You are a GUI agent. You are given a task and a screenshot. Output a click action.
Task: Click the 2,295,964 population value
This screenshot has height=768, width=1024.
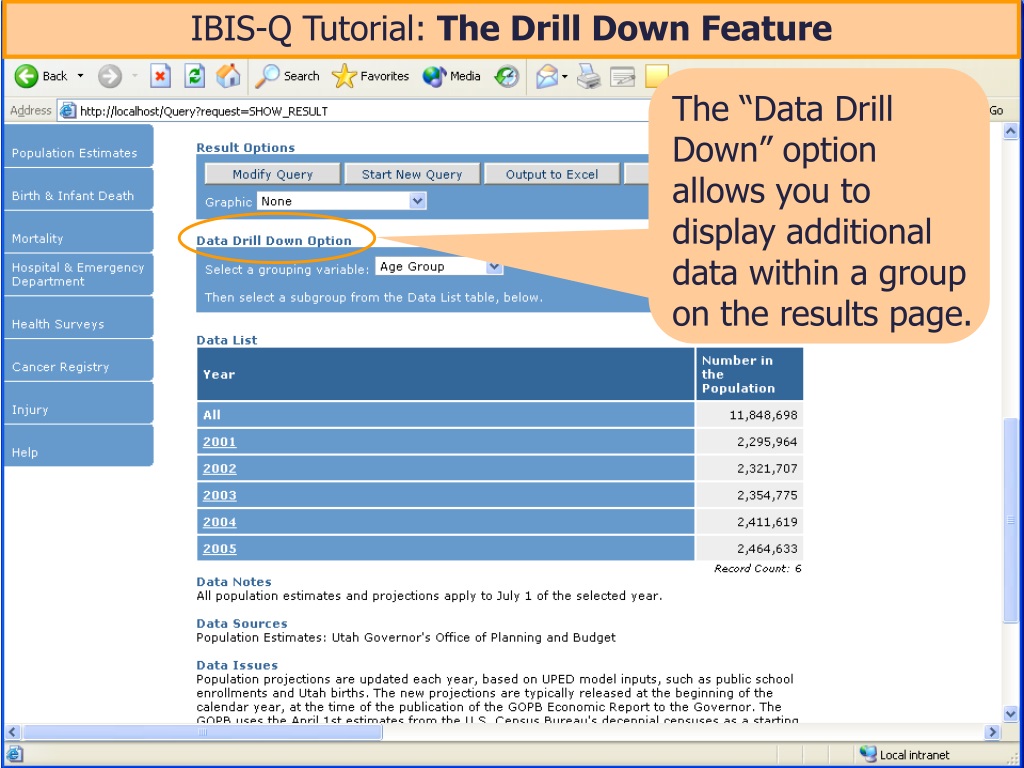[x=767, y=442]
